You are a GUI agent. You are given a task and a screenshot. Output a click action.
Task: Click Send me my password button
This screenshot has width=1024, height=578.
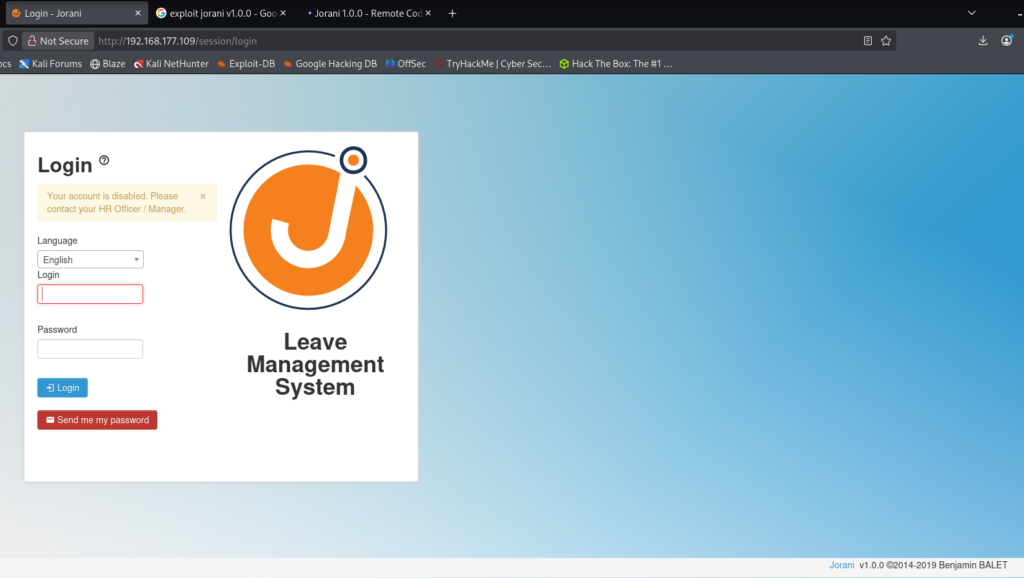pos(97,420)
